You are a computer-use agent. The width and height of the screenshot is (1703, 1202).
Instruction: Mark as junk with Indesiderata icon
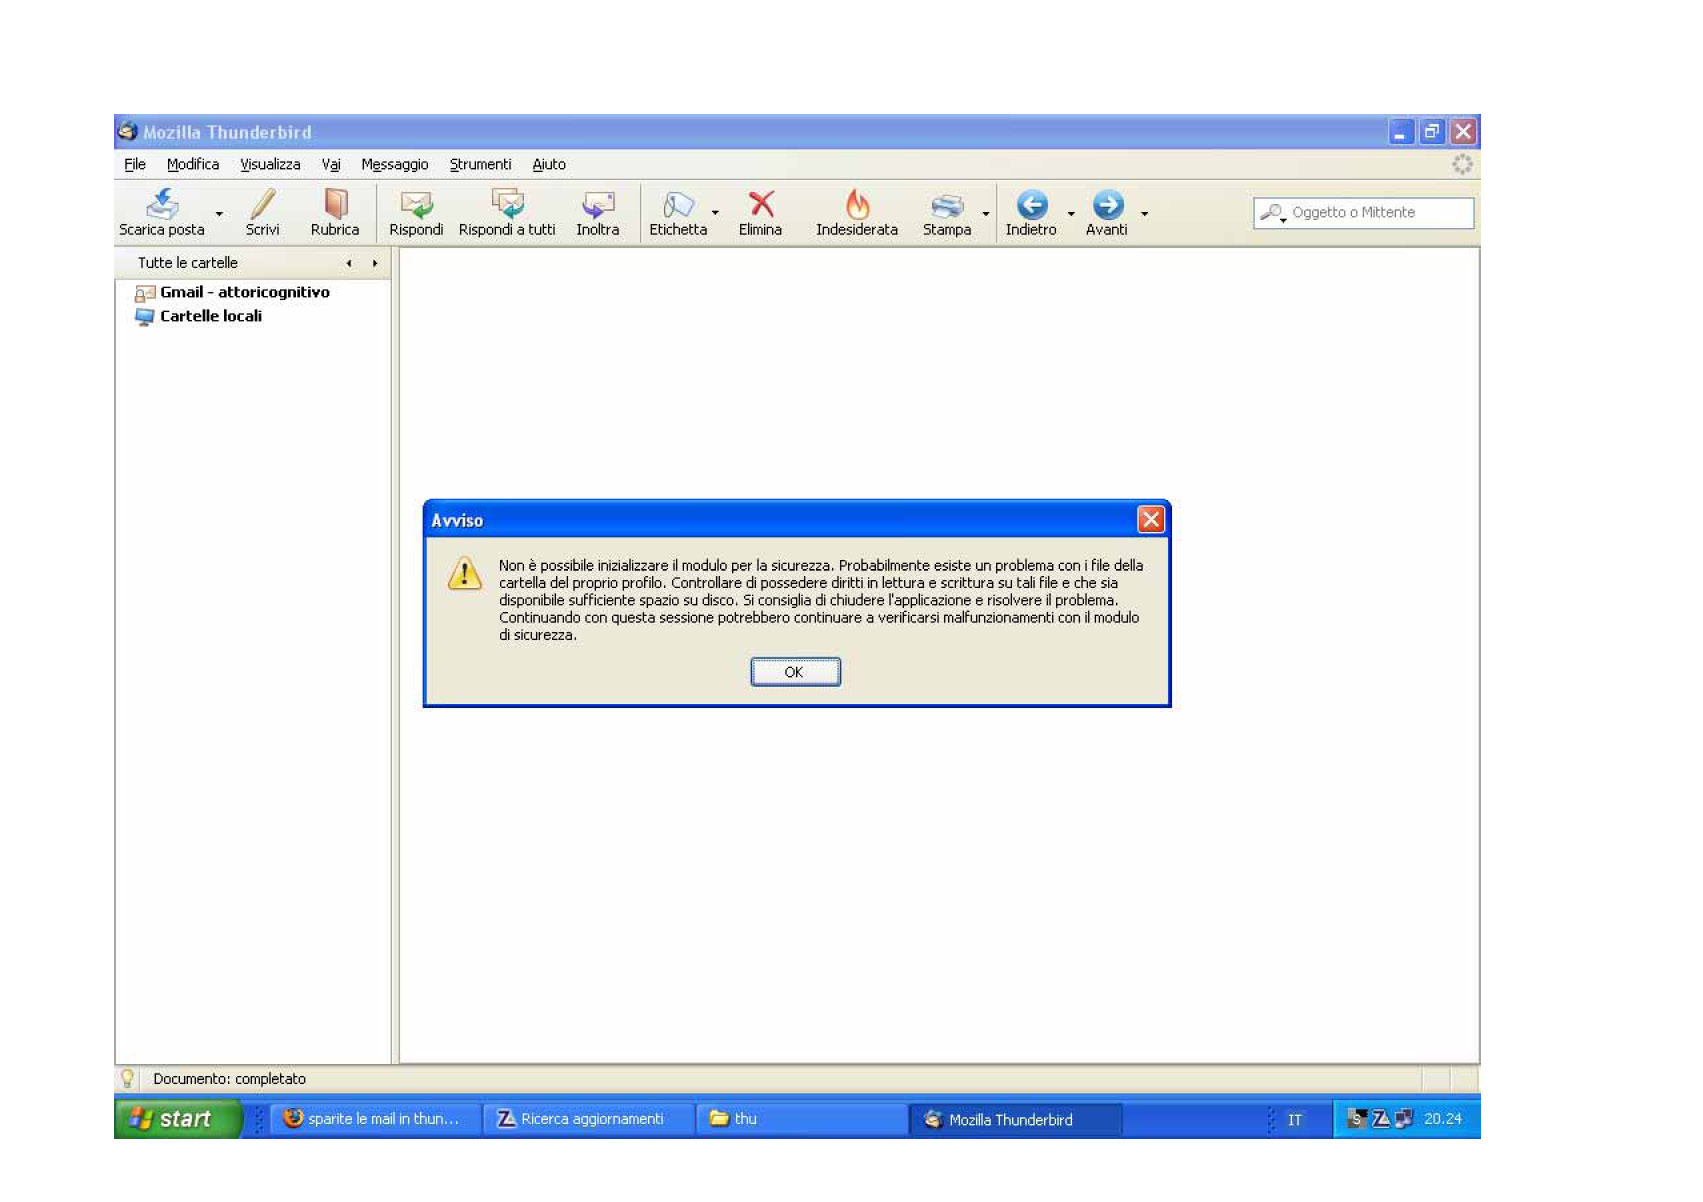pyautogui.click(x=857, y=205)
